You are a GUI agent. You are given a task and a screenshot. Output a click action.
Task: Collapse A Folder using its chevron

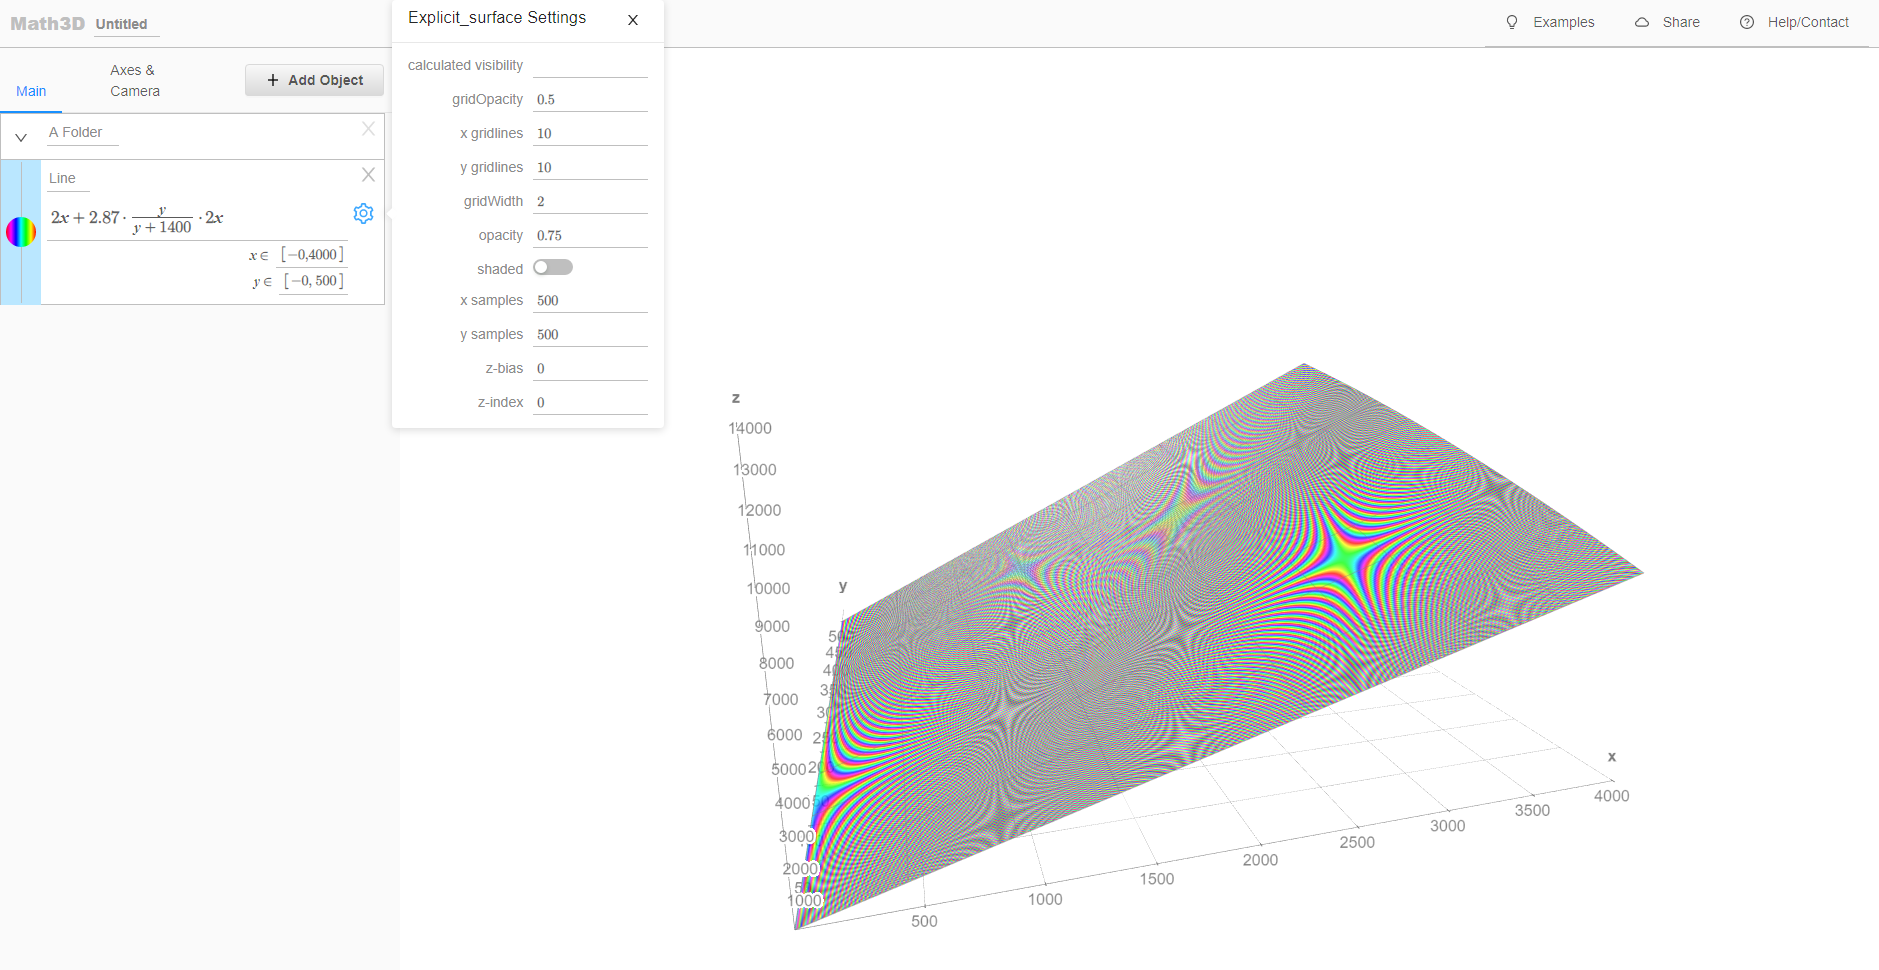point(21,136)
